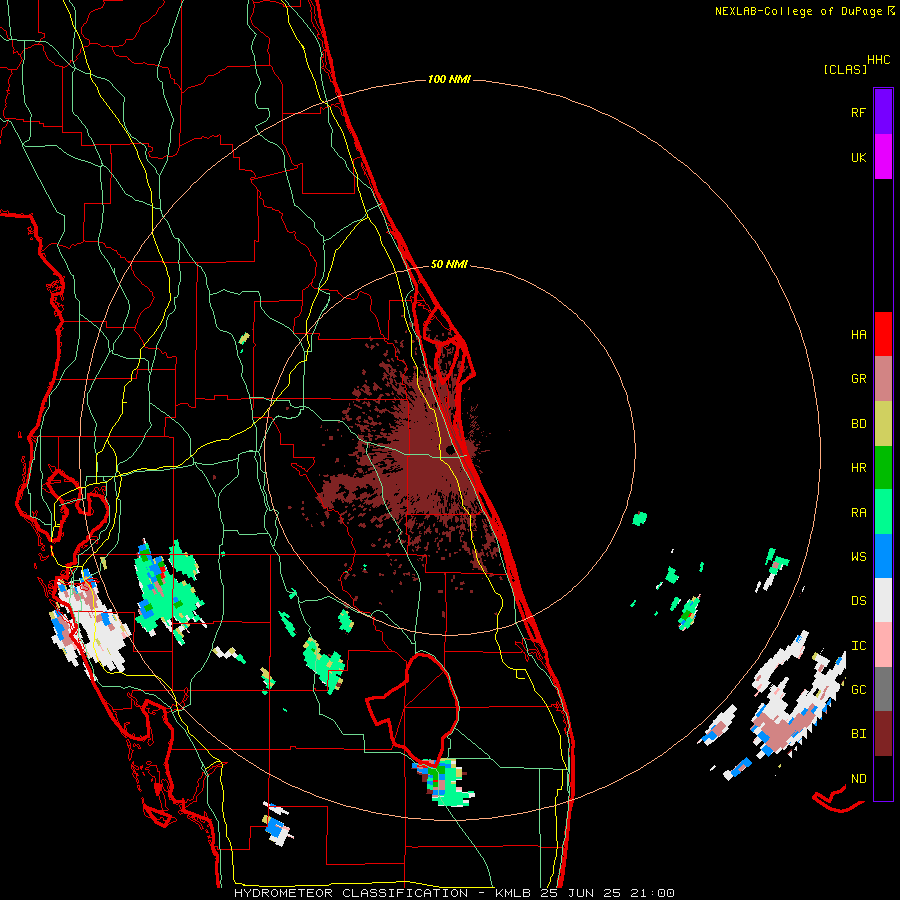The image size is (900, 900).
Task: Click the white DS legend swatch
Action: point(883,600)
